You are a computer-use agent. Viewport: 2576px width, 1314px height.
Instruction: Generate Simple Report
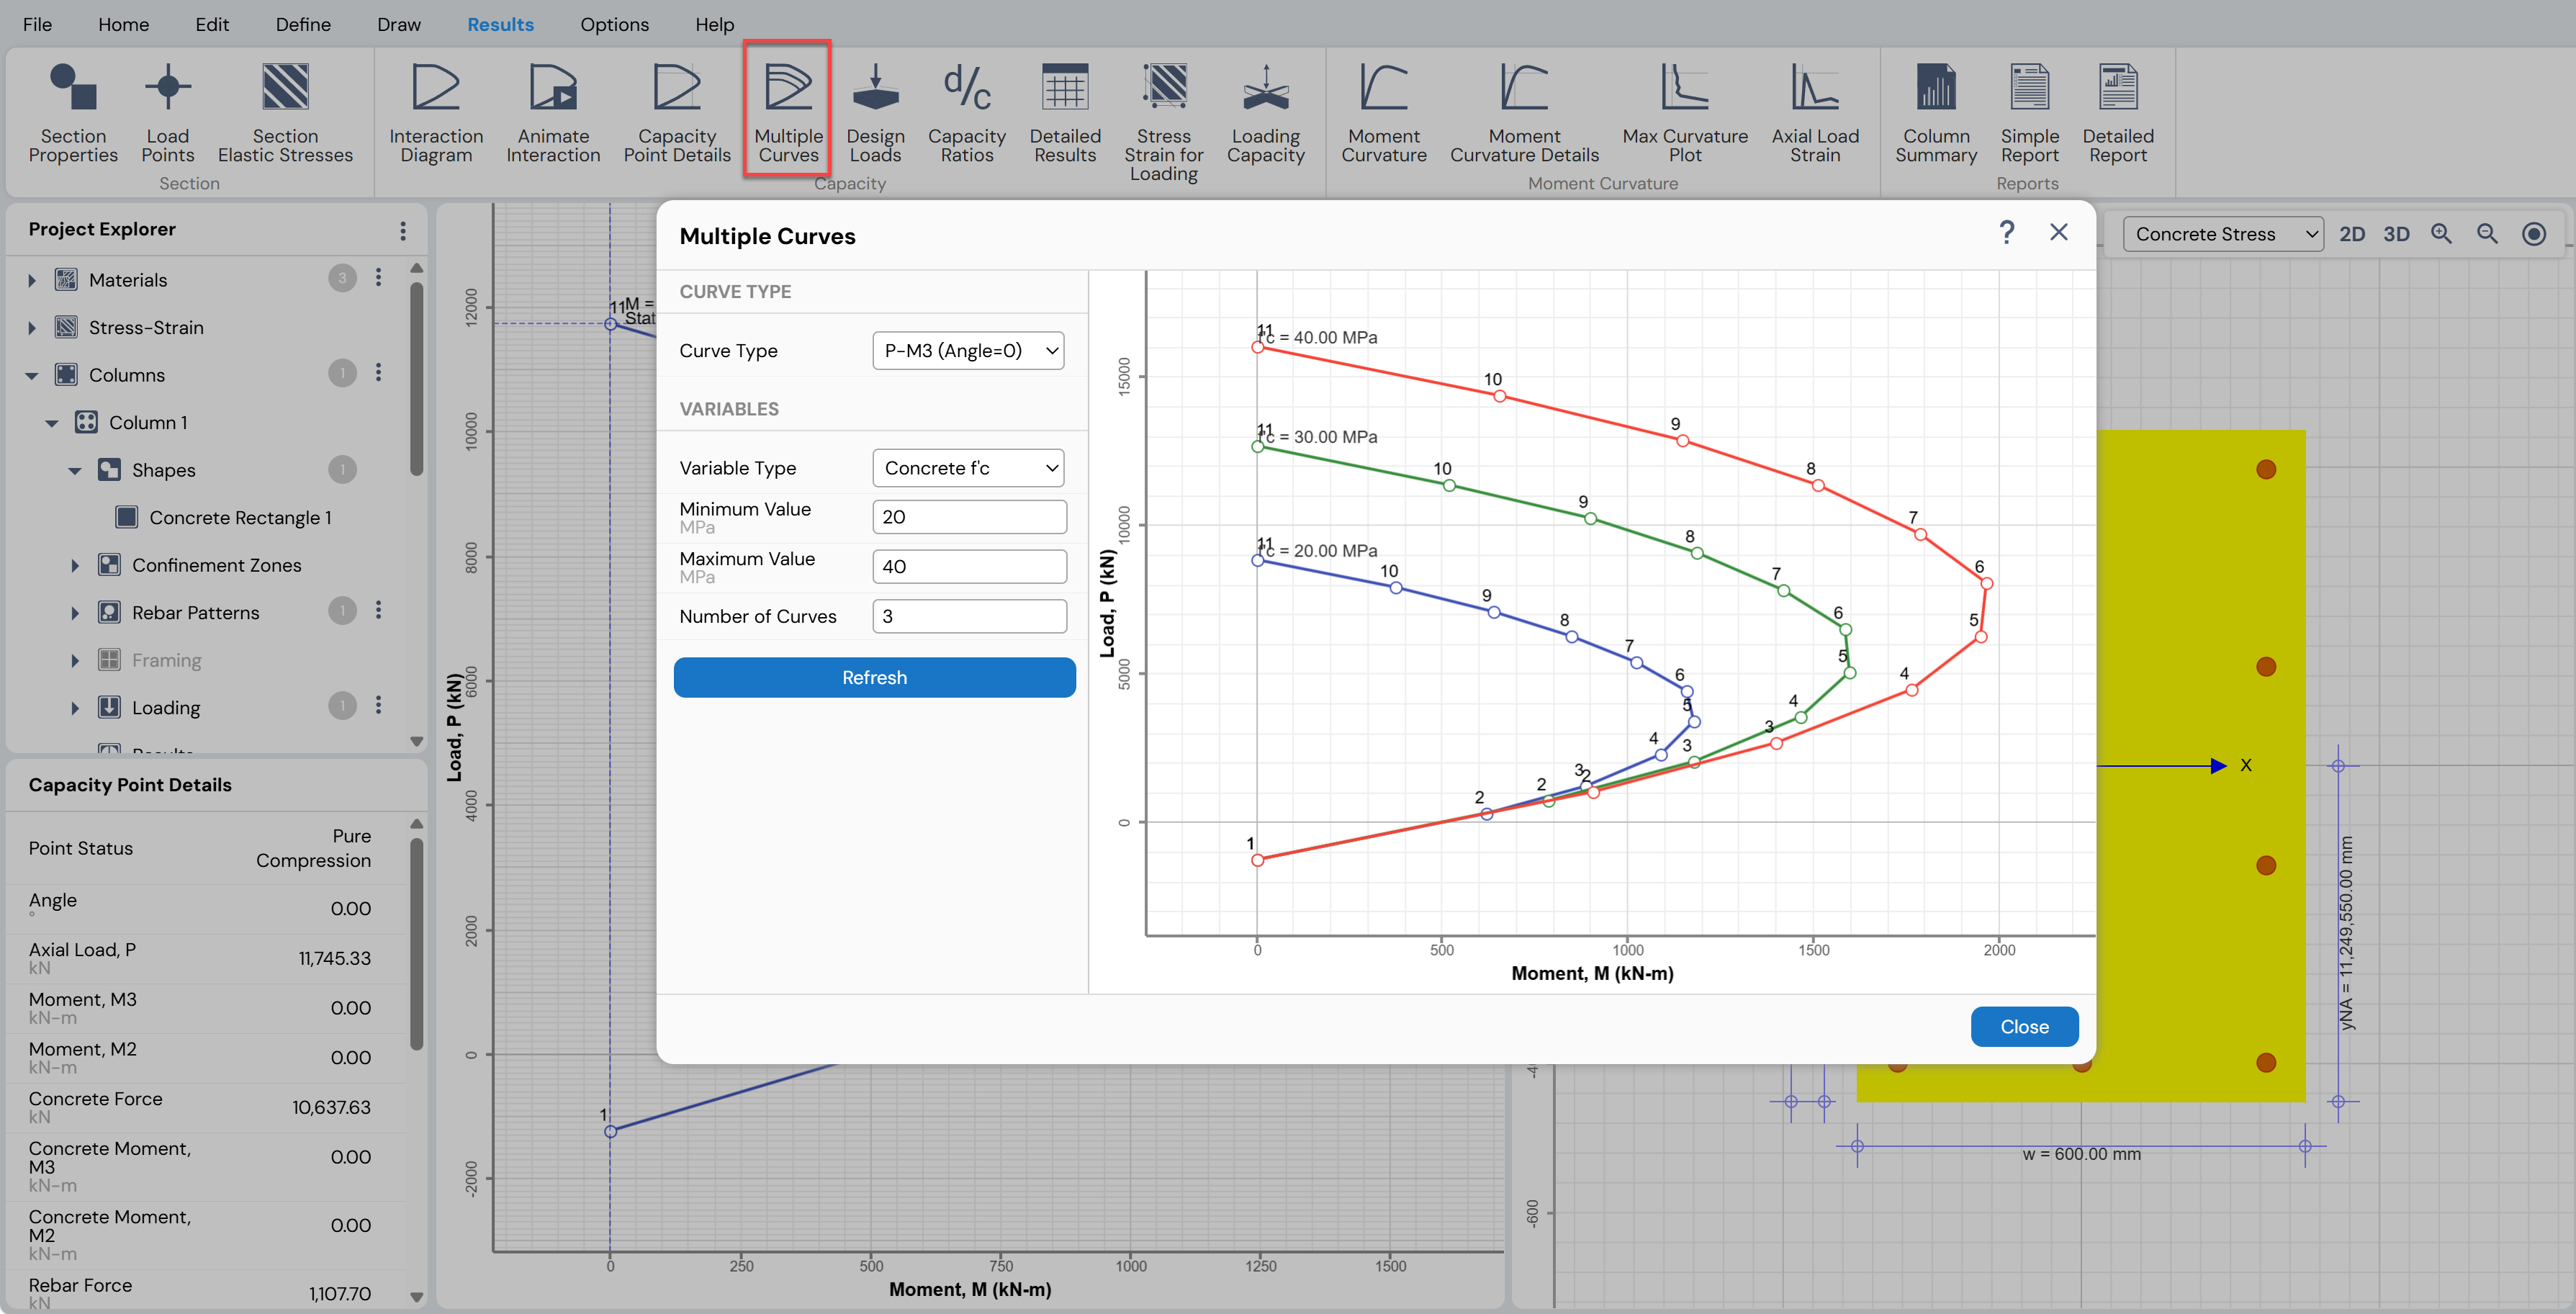point(2029,112)
